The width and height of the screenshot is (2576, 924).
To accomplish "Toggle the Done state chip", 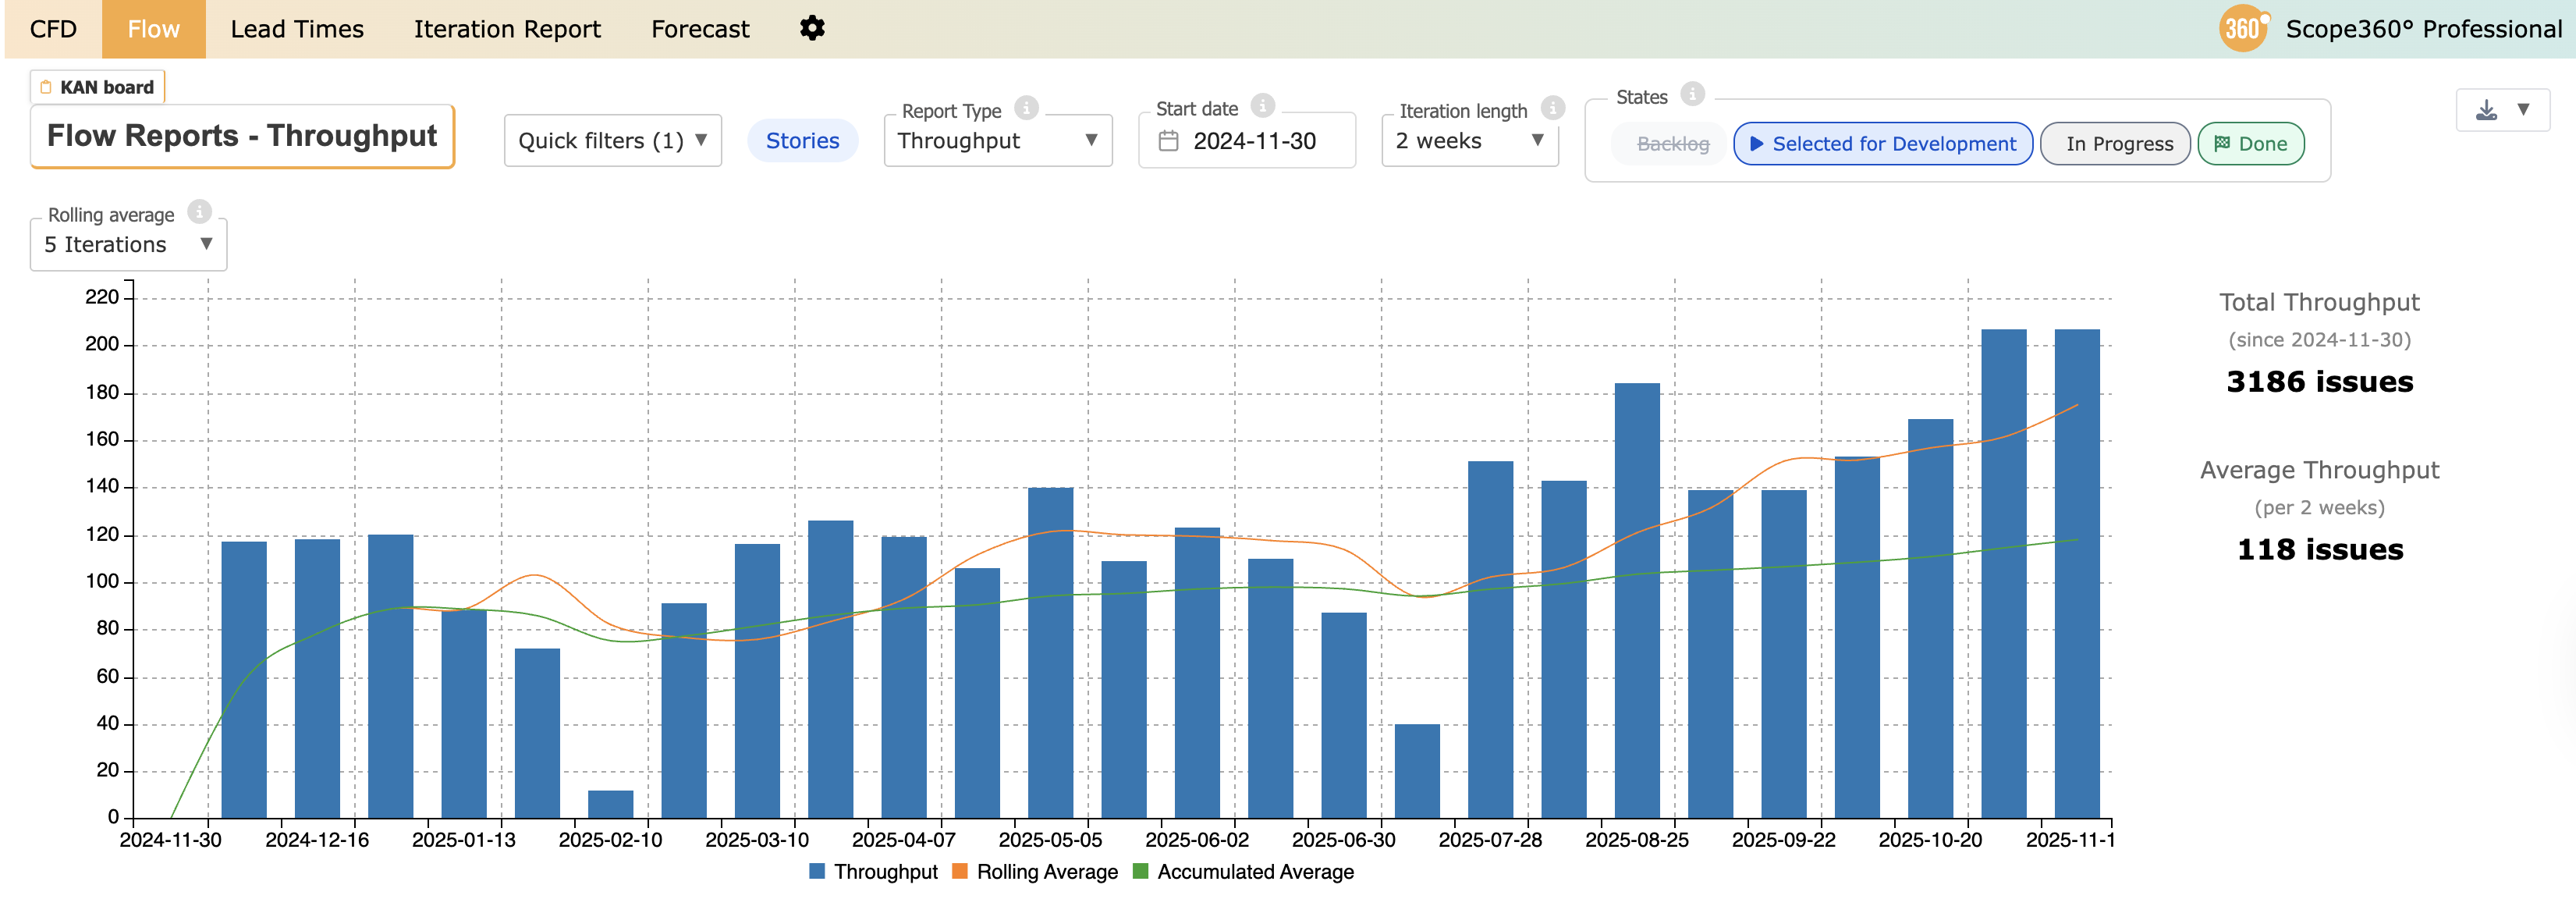I will coord(2251,144).
